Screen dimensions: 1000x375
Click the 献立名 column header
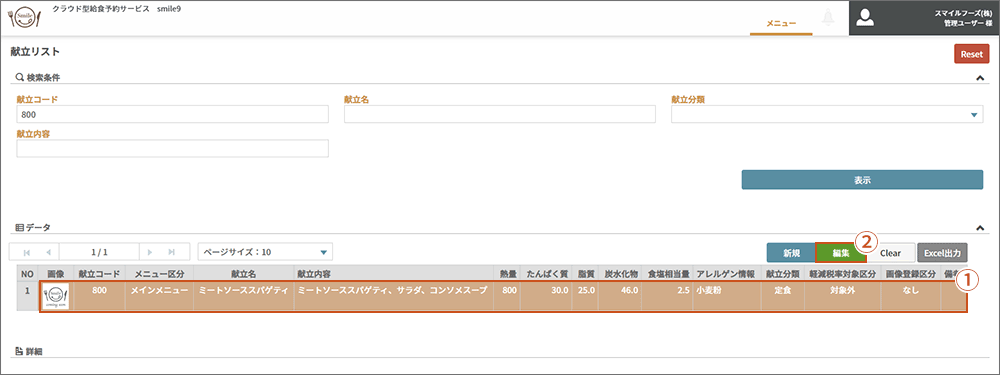tap(243, 274)
